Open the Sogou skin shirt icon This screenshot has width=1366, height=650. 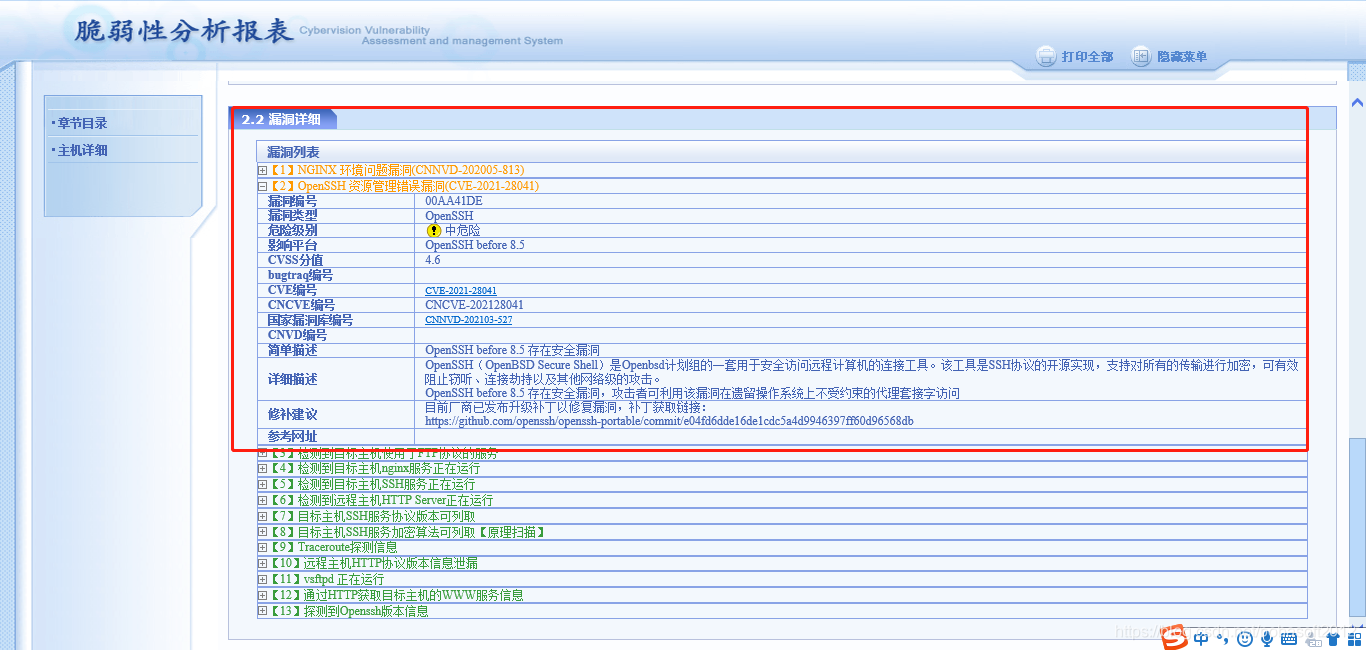(1333, 638)
